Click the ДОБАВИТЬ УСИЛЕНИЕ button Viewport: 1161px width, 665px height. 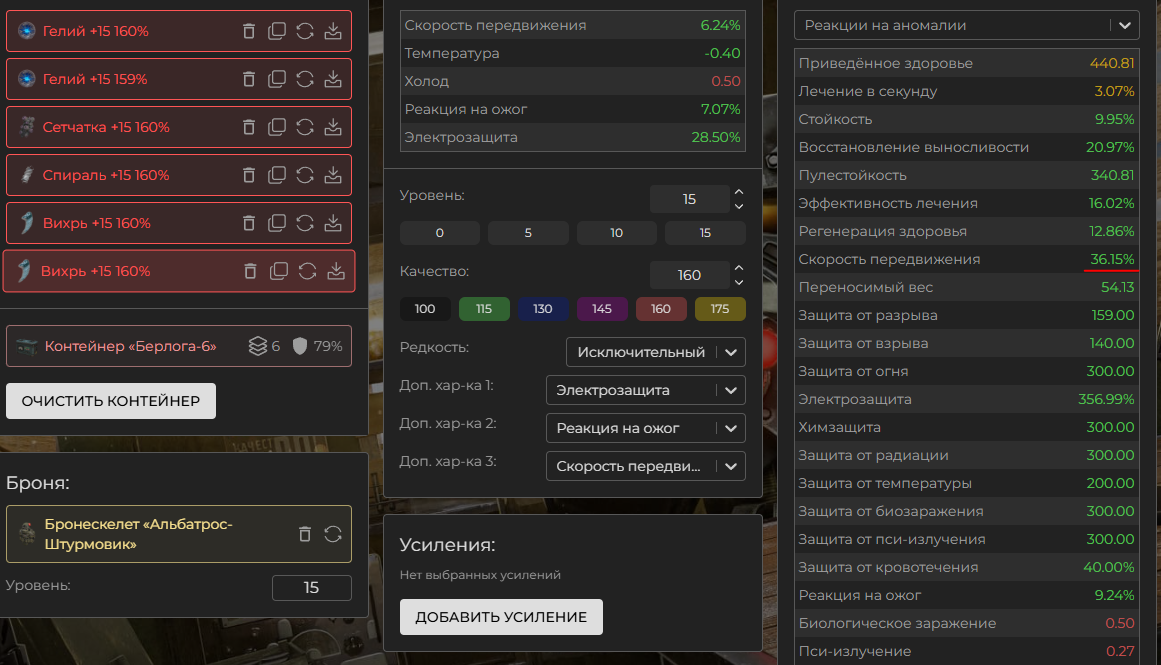click(x=501, y=617)
